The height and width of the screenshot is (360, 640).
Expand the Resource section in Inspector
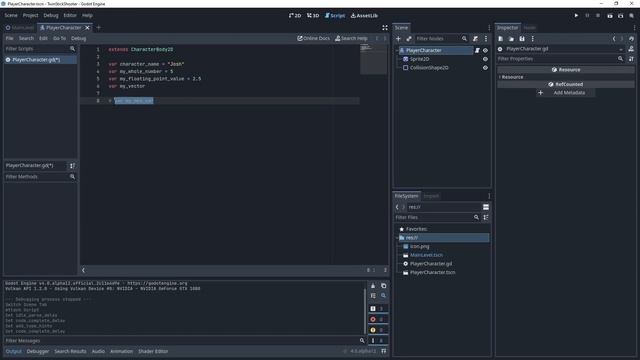511,77
